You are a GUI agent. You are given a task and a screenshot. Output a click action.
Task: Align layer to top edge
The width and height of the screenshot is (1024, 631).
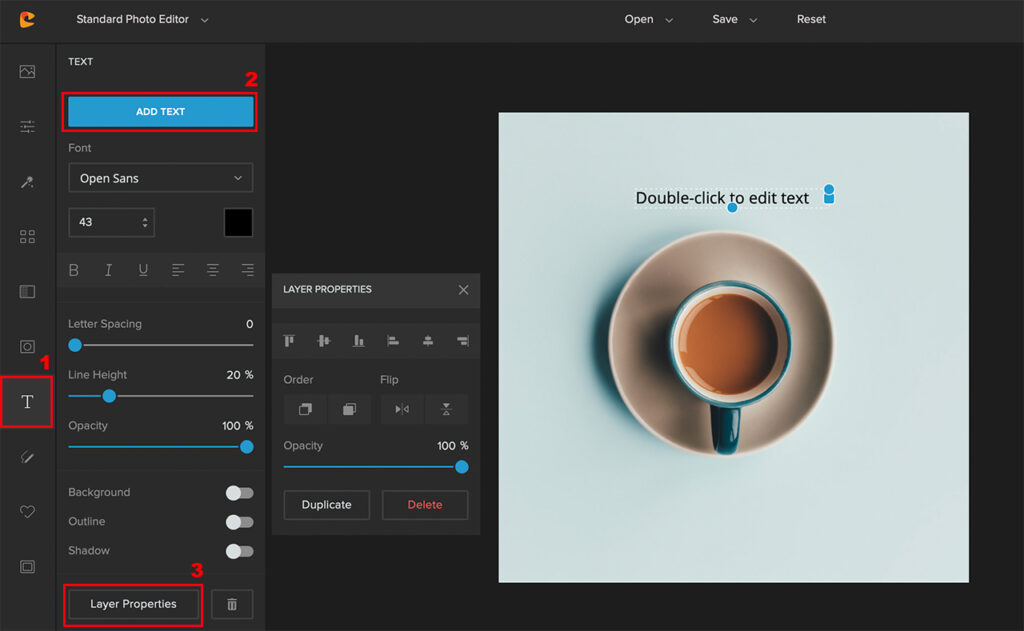tap(289, 340)
